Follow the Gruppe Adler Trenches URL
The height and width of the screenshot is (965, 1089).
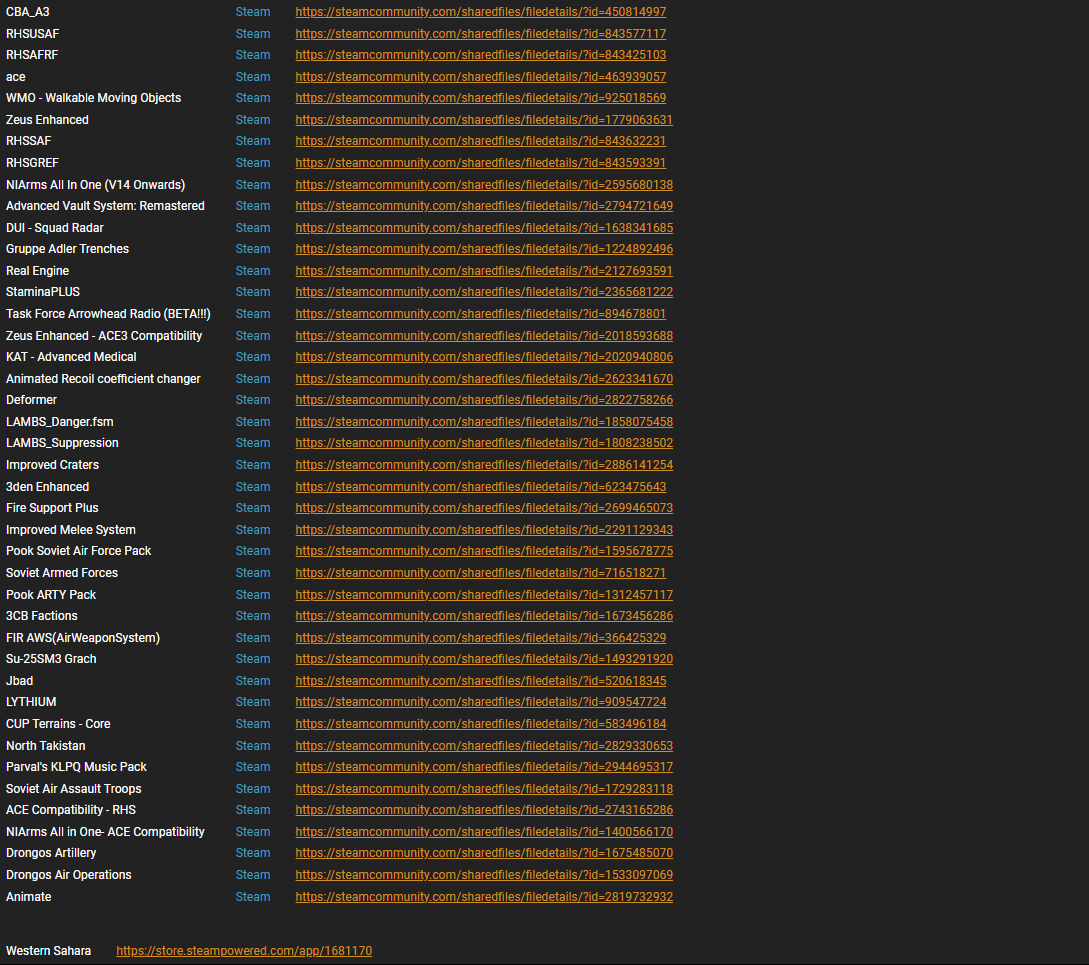tap(484, 249)
